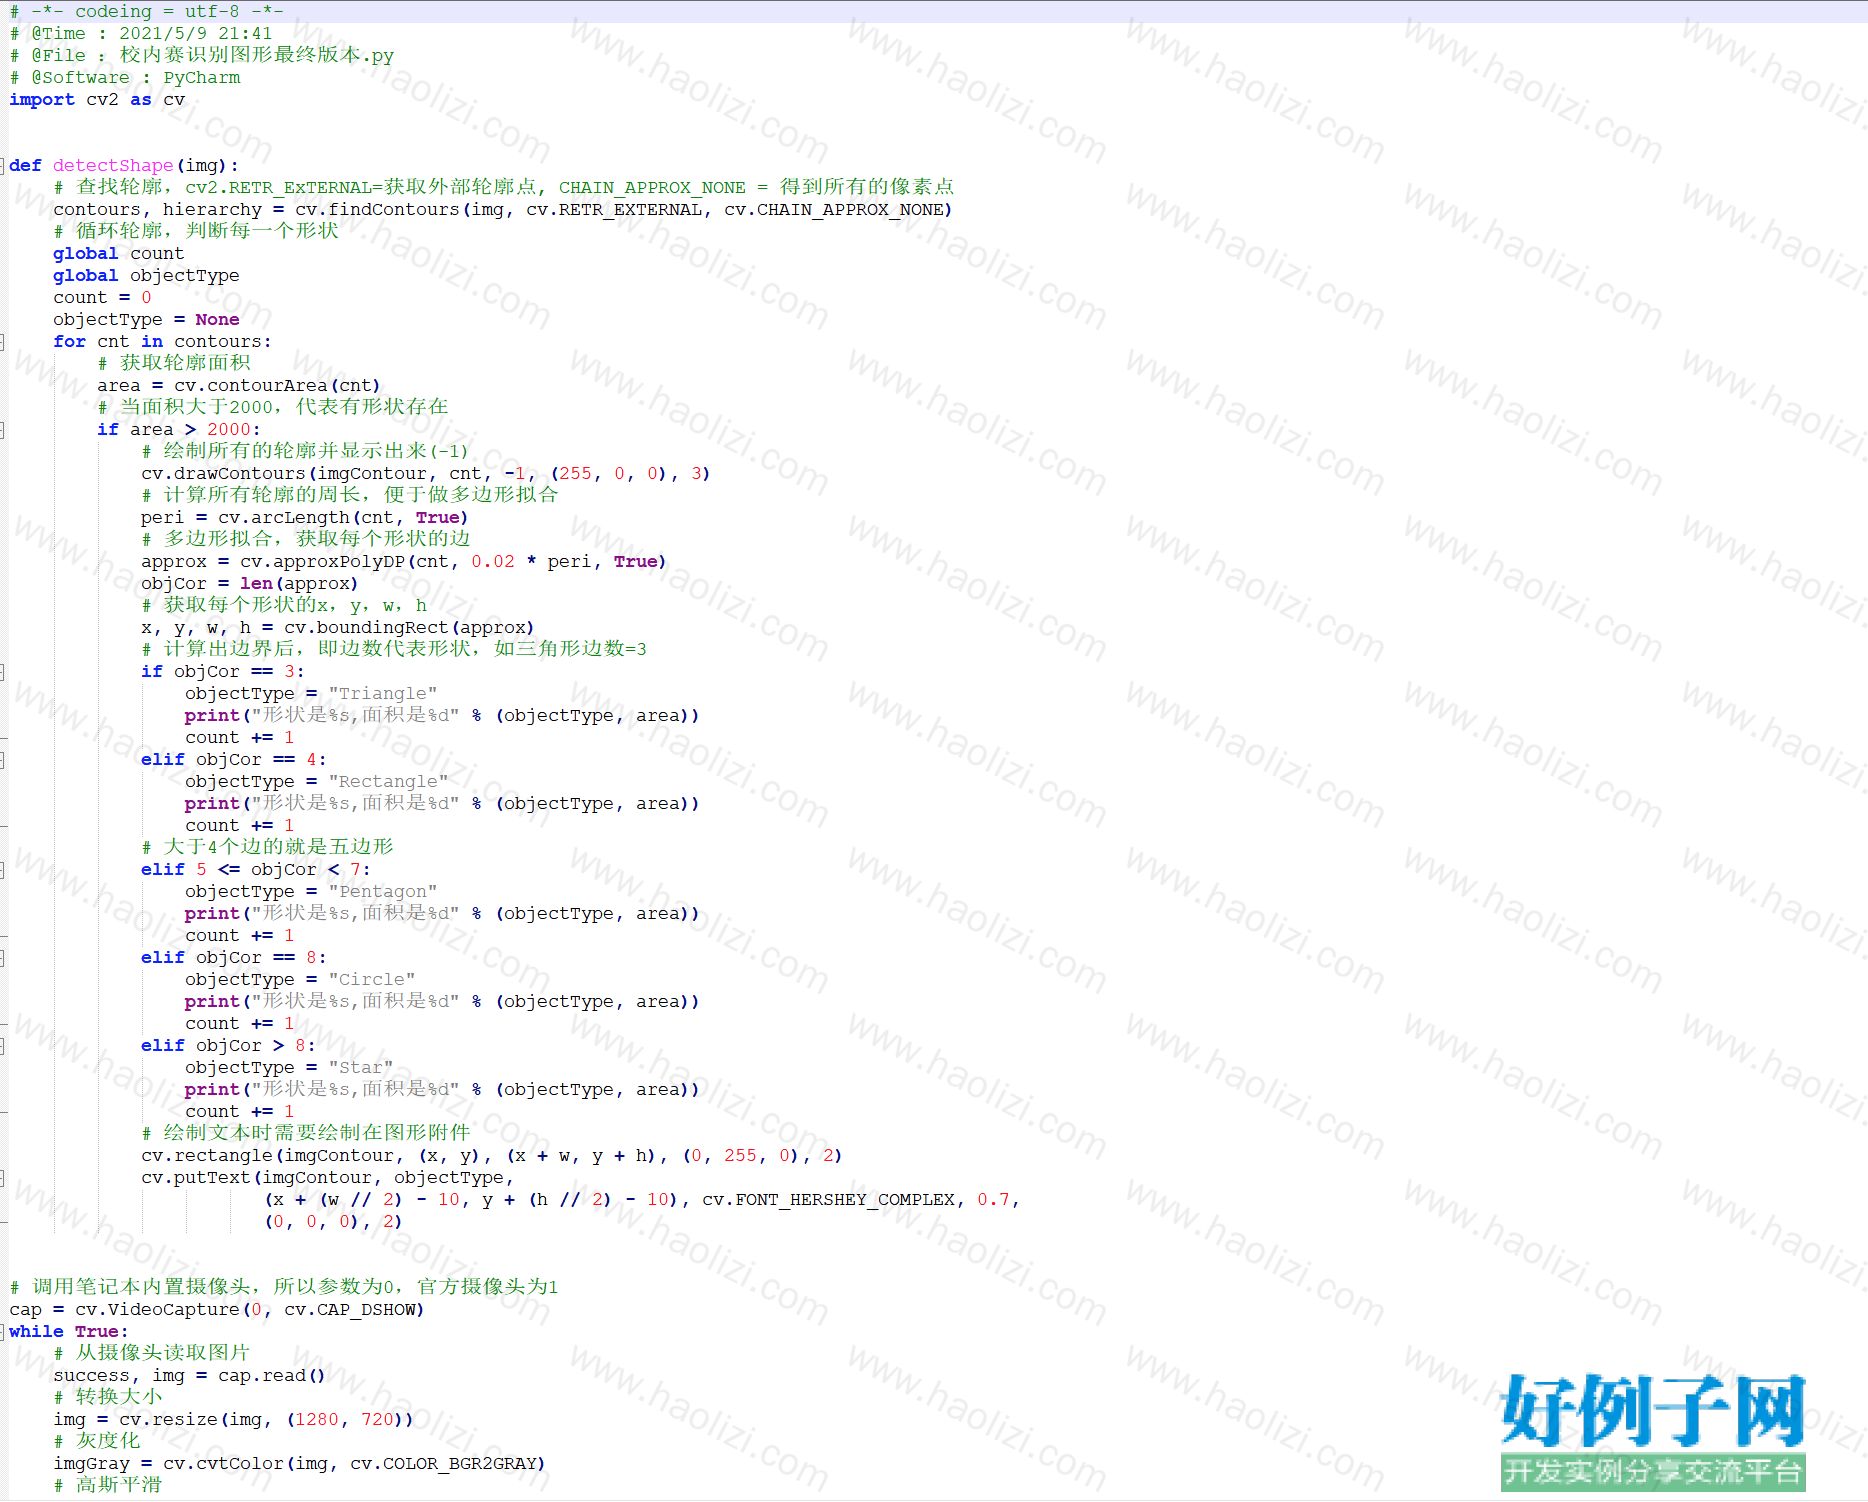This screenshot has width=1868, height=1502.
Task: Collapse the def detectShape fold marker
Action: tap(3, 166)
